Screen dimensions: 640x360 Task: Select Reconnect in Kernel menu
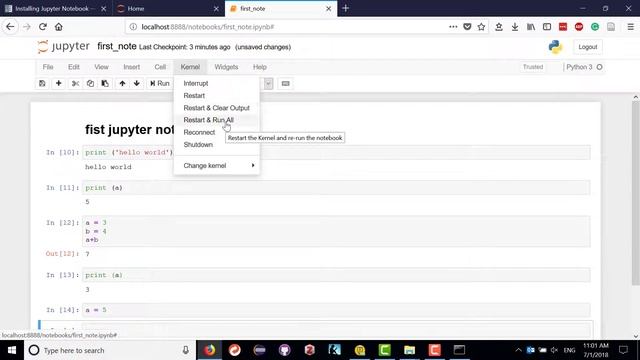point(216,132)
